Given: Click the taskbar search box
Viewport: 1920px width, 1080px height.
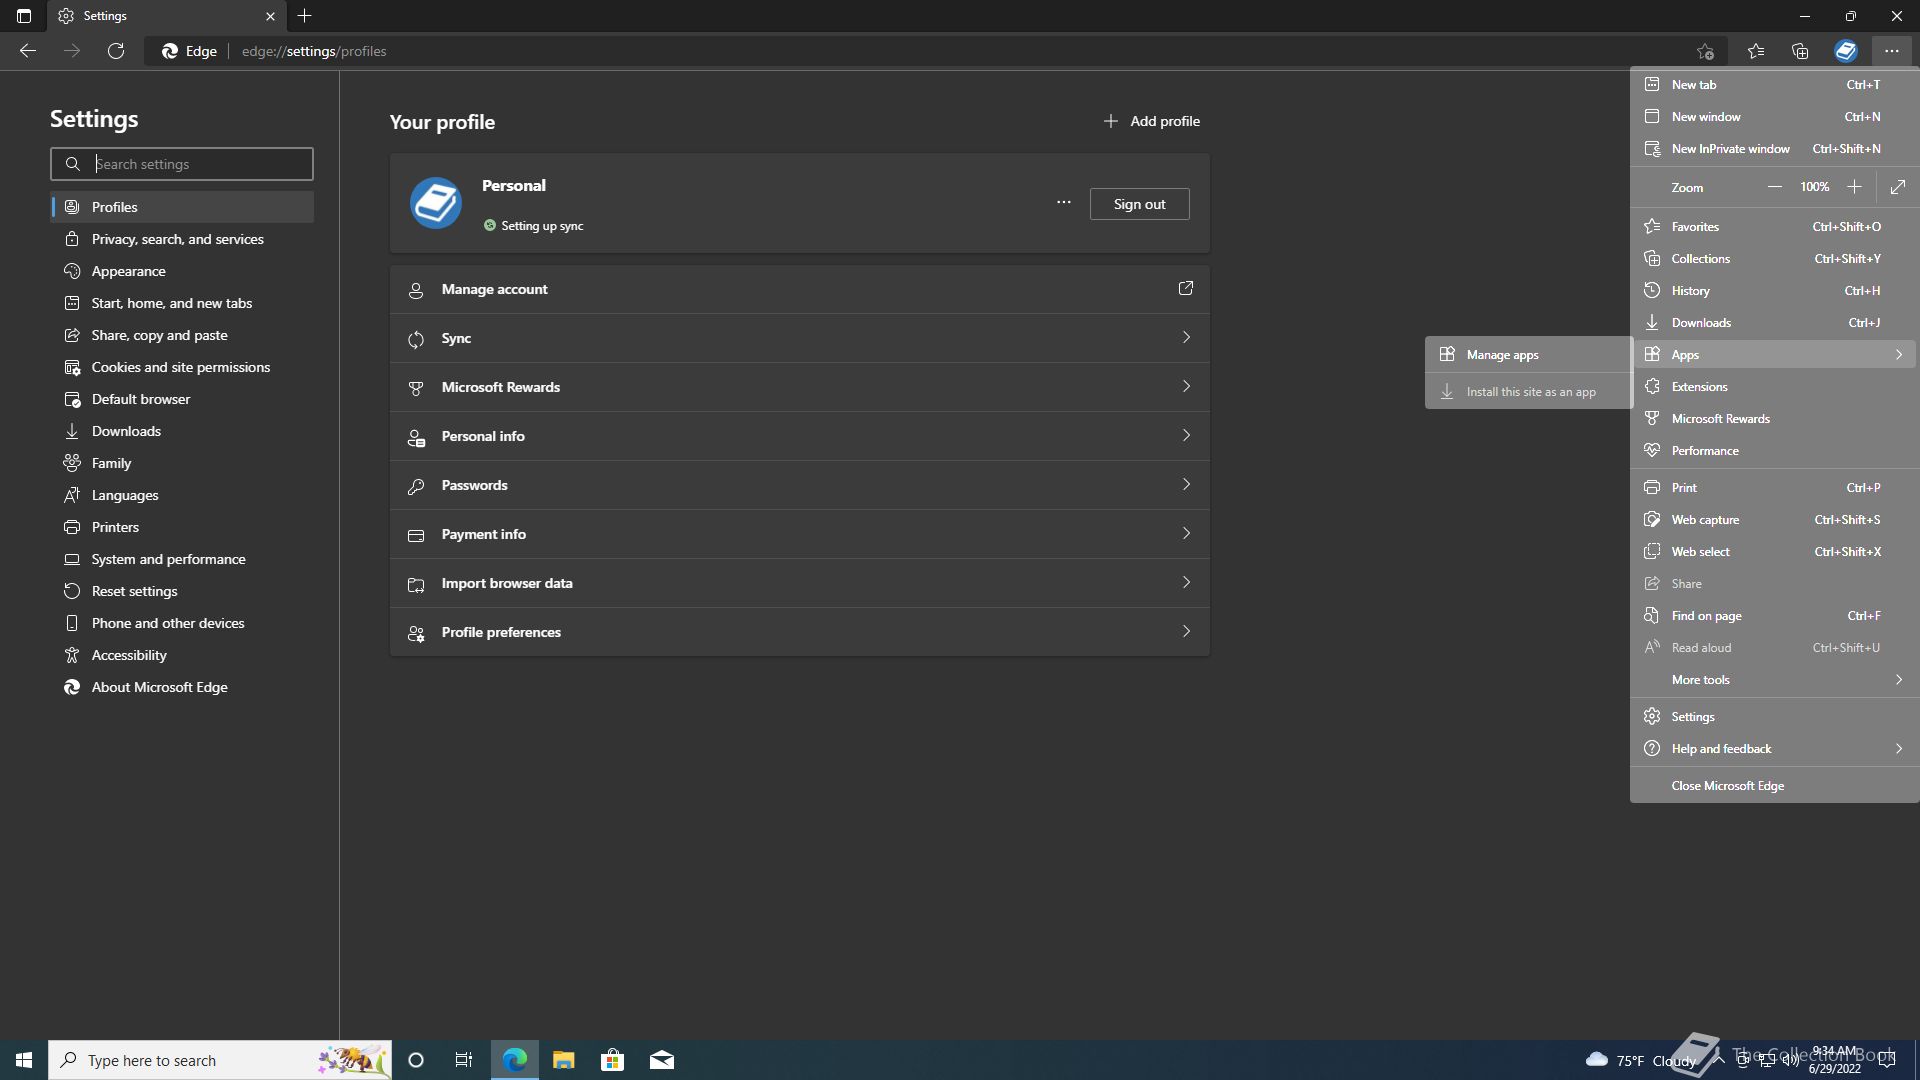Looking at the screenshot, I should click(220, 1060).
